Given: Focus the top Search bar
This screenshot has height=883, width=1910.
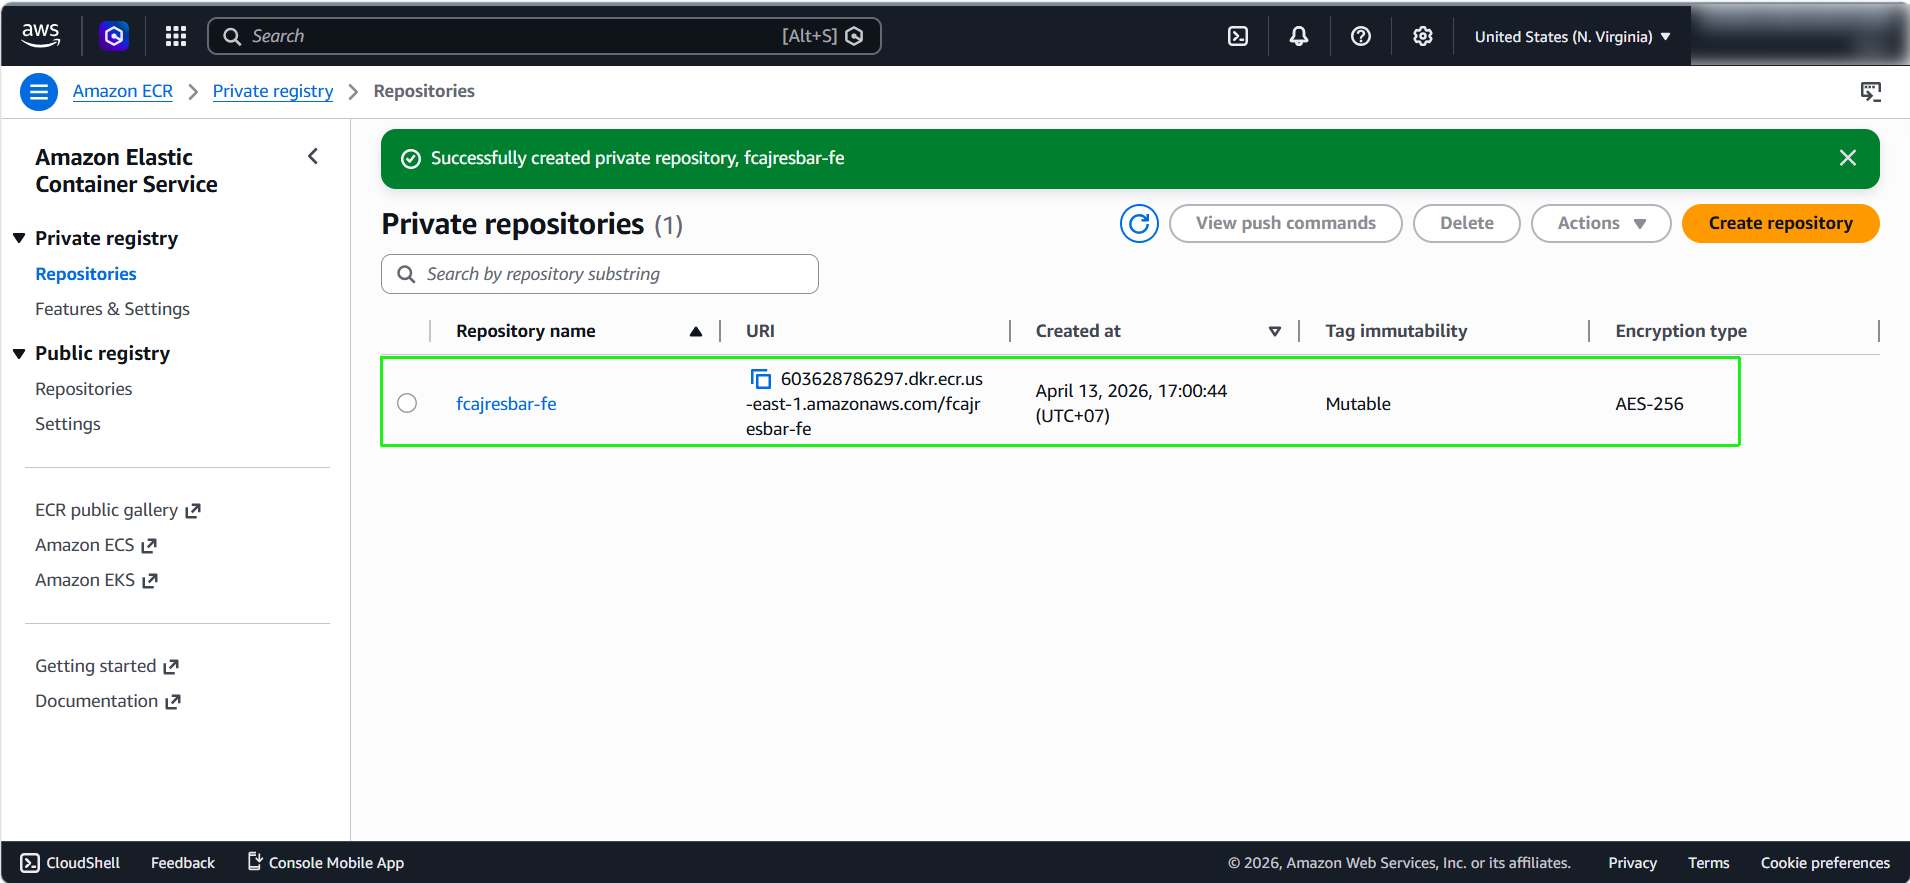Looking at the screenshot, I should click(x=544, y=36).
